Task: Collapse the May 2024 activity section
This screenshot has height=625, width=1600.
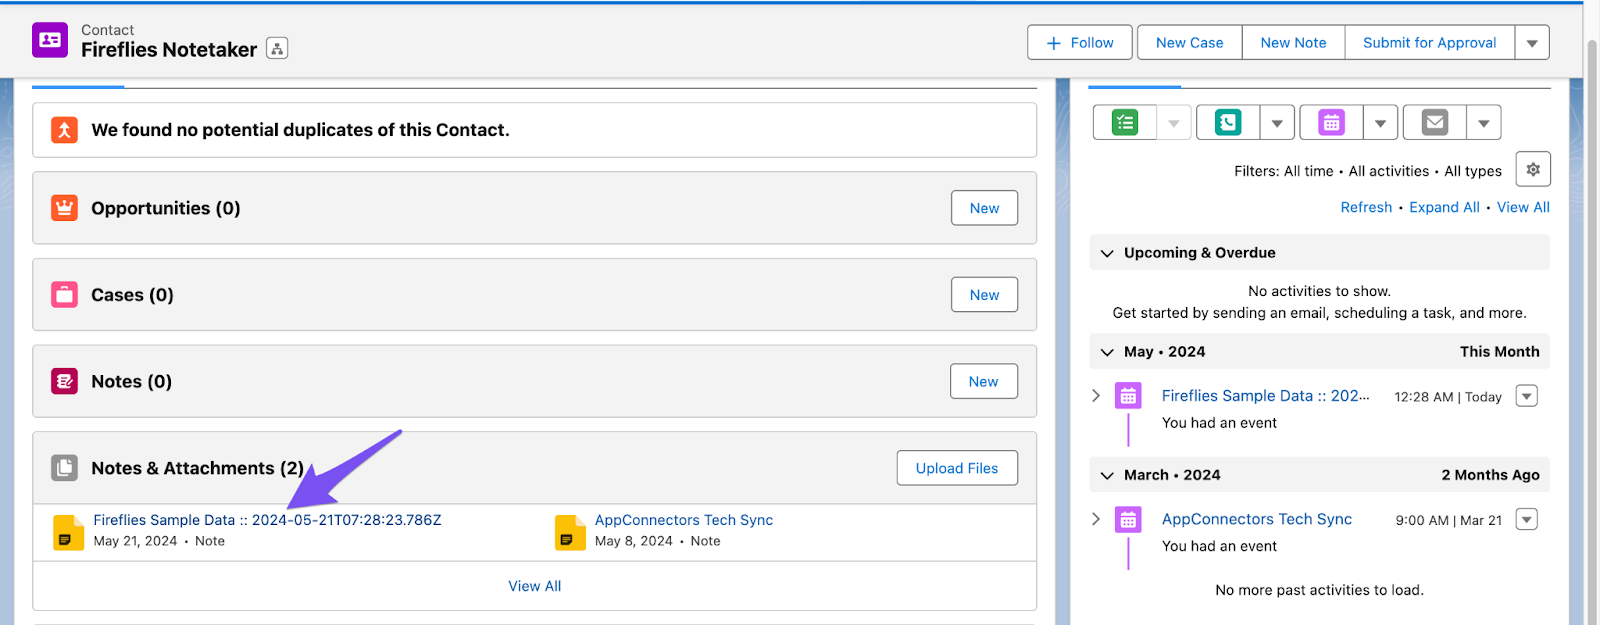Action: pos(1107,352)
